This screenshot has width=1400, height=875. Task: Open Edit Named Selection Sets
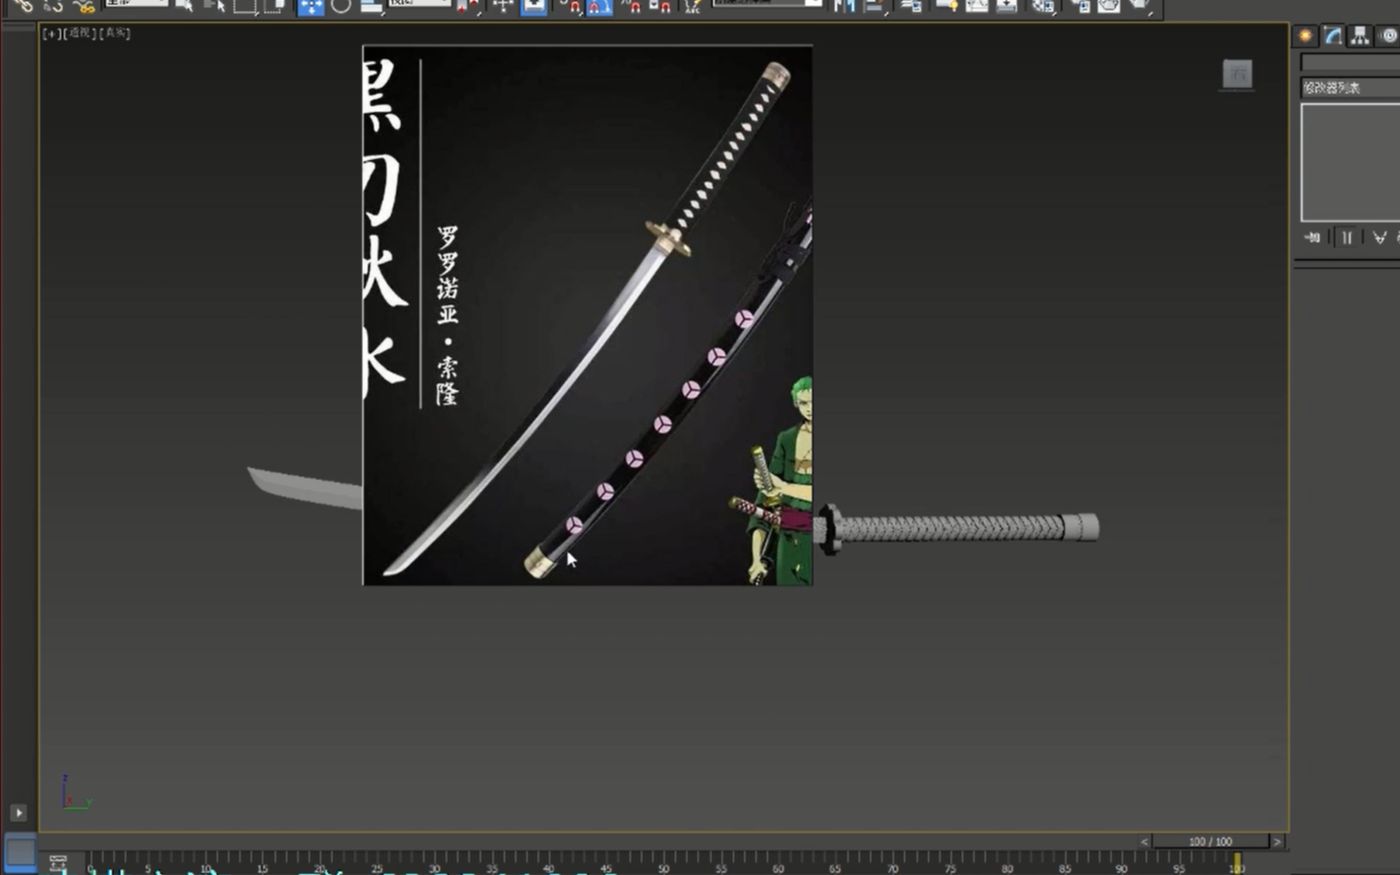click(692, 6)
